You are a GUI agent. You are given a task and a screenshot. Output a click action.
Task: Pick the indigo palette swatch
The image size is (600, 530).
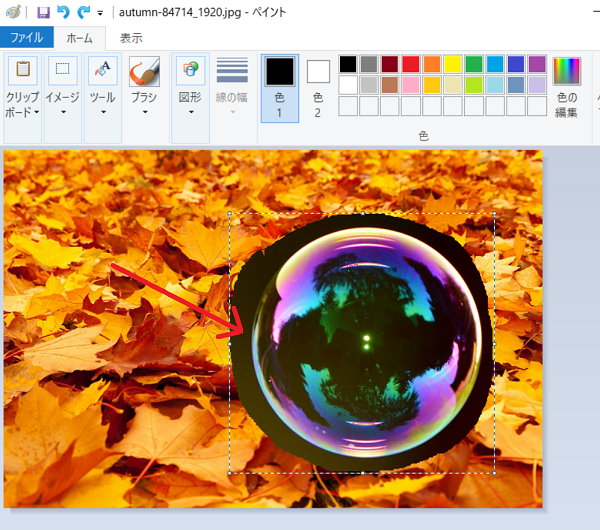pyautogui.click(x=516, y=64)
